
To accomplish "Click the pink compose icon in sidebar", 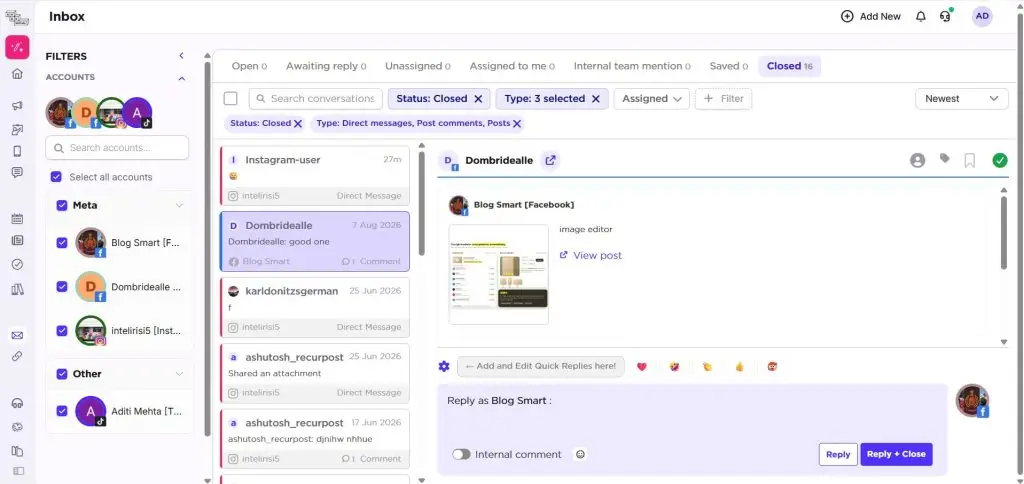I will pos(18,47).
